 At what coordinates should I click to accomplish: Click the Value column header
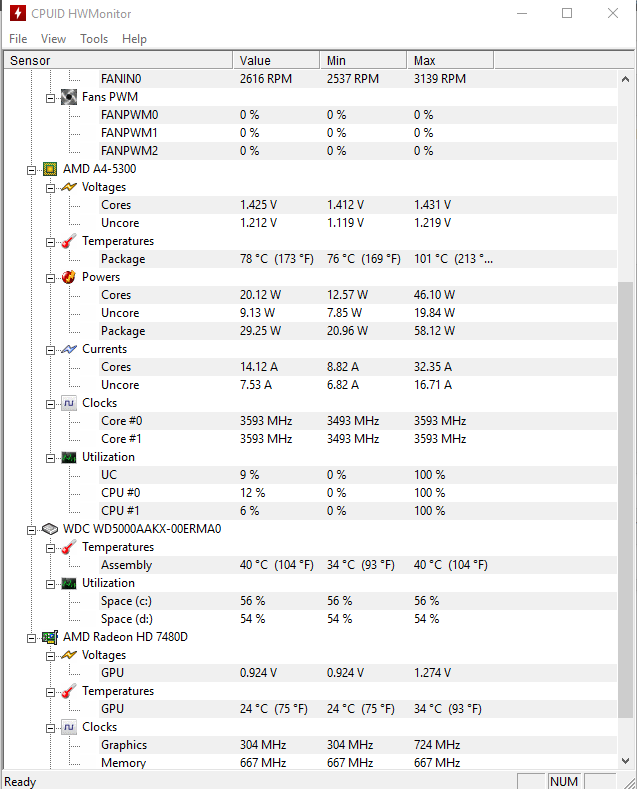click(x=276, y=61)
